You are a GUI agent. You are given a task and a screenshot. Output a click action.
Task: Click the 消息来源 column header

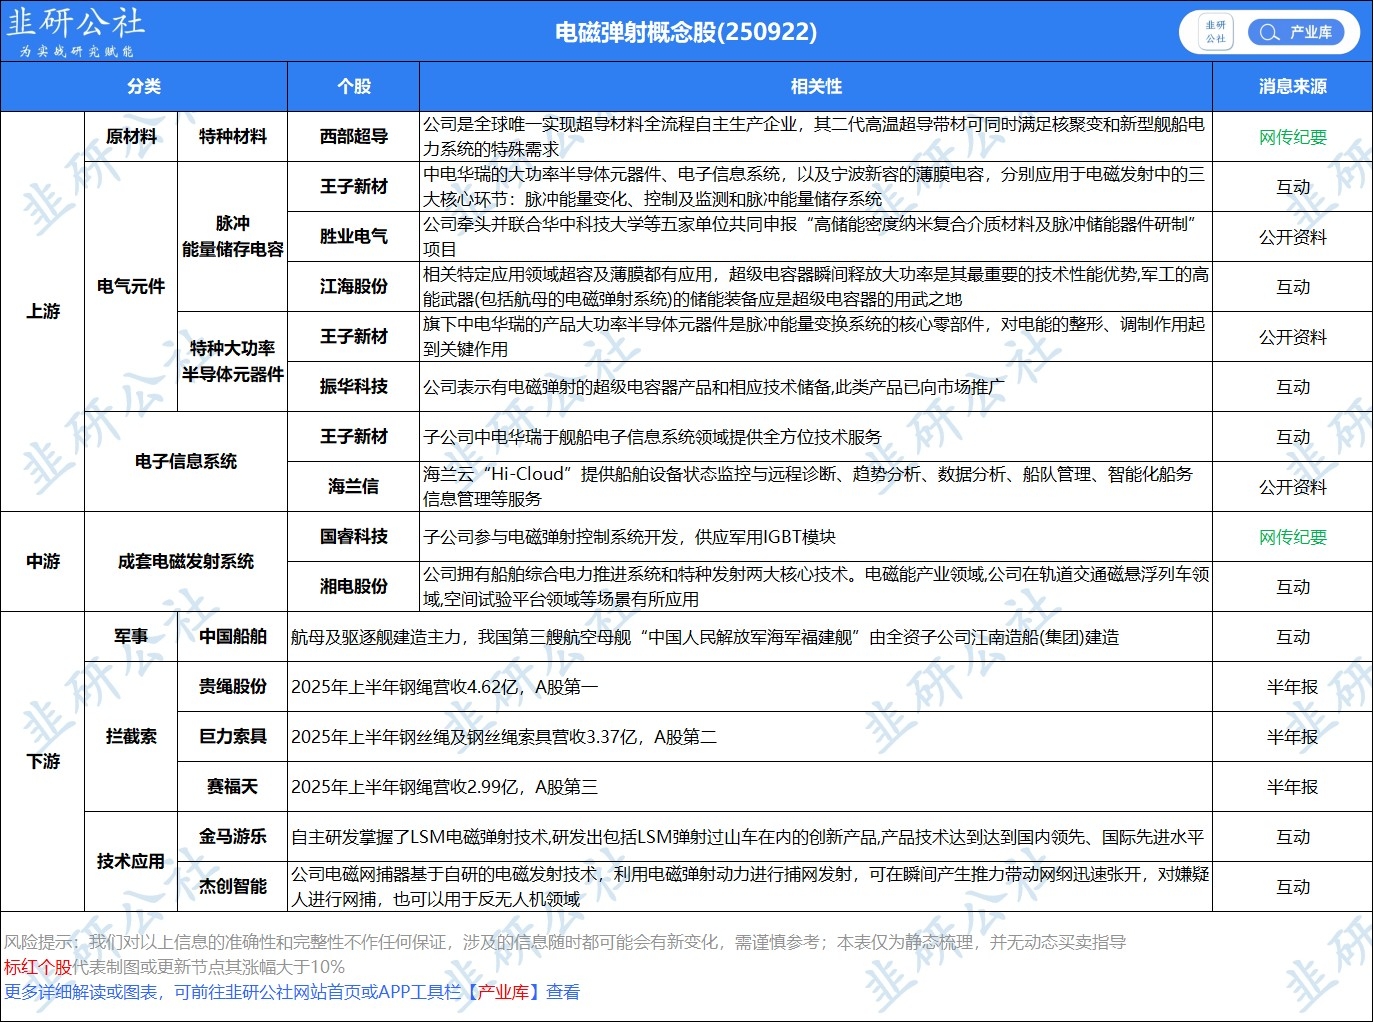point(1292,87)
